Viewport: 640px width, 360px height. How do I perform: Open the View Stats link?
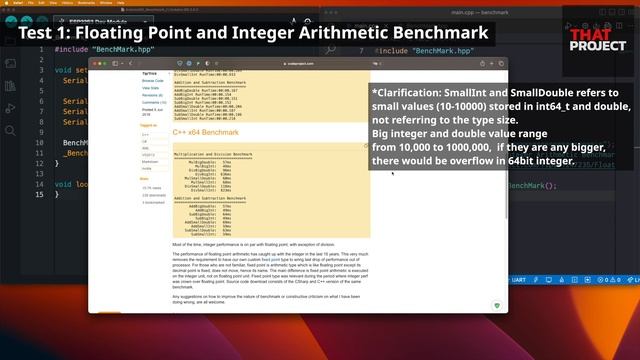[x=150, y=88]
